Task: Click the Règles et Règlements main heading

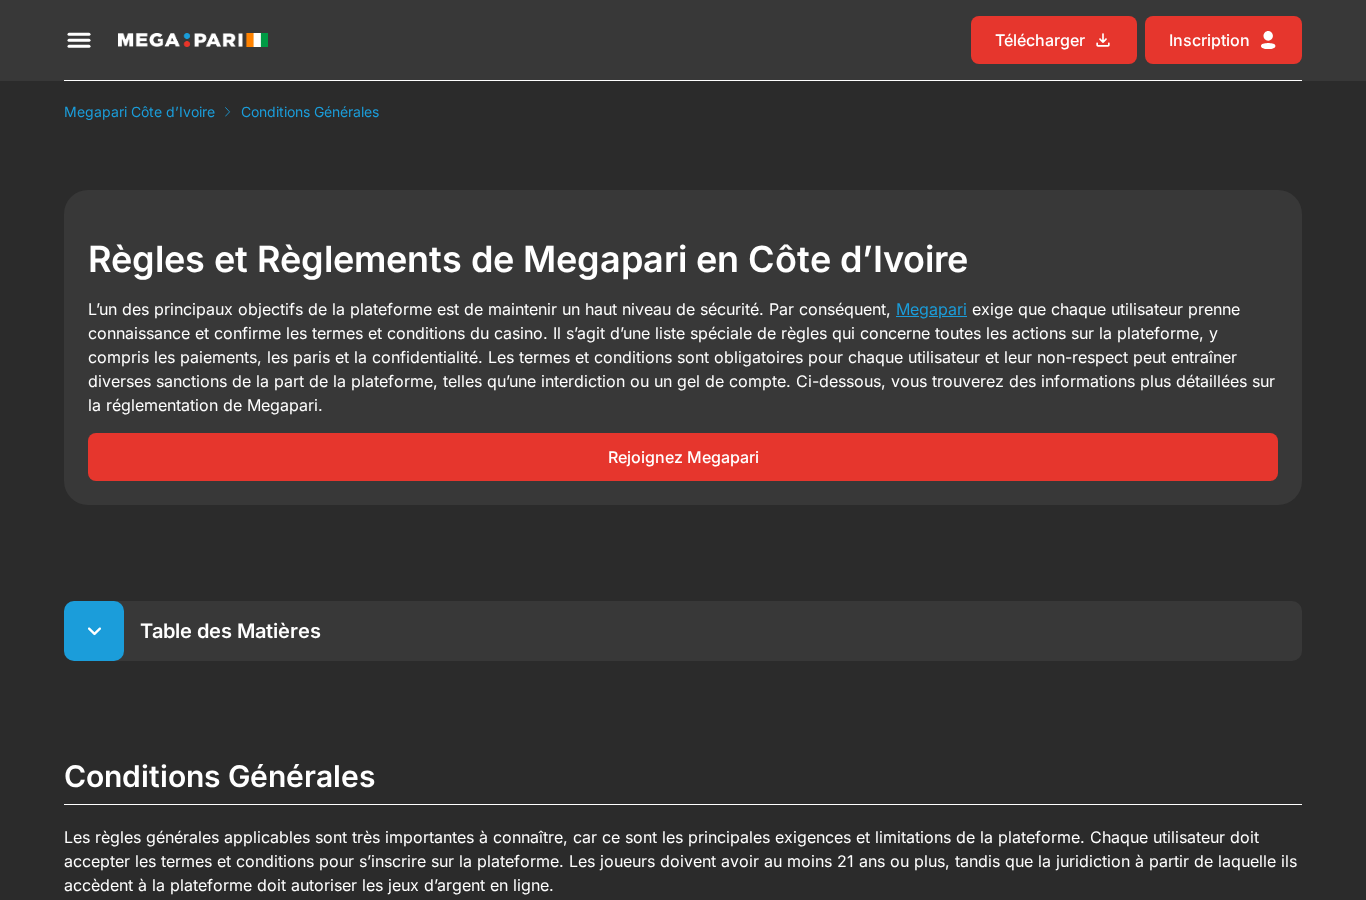Action: click(528, 259)
